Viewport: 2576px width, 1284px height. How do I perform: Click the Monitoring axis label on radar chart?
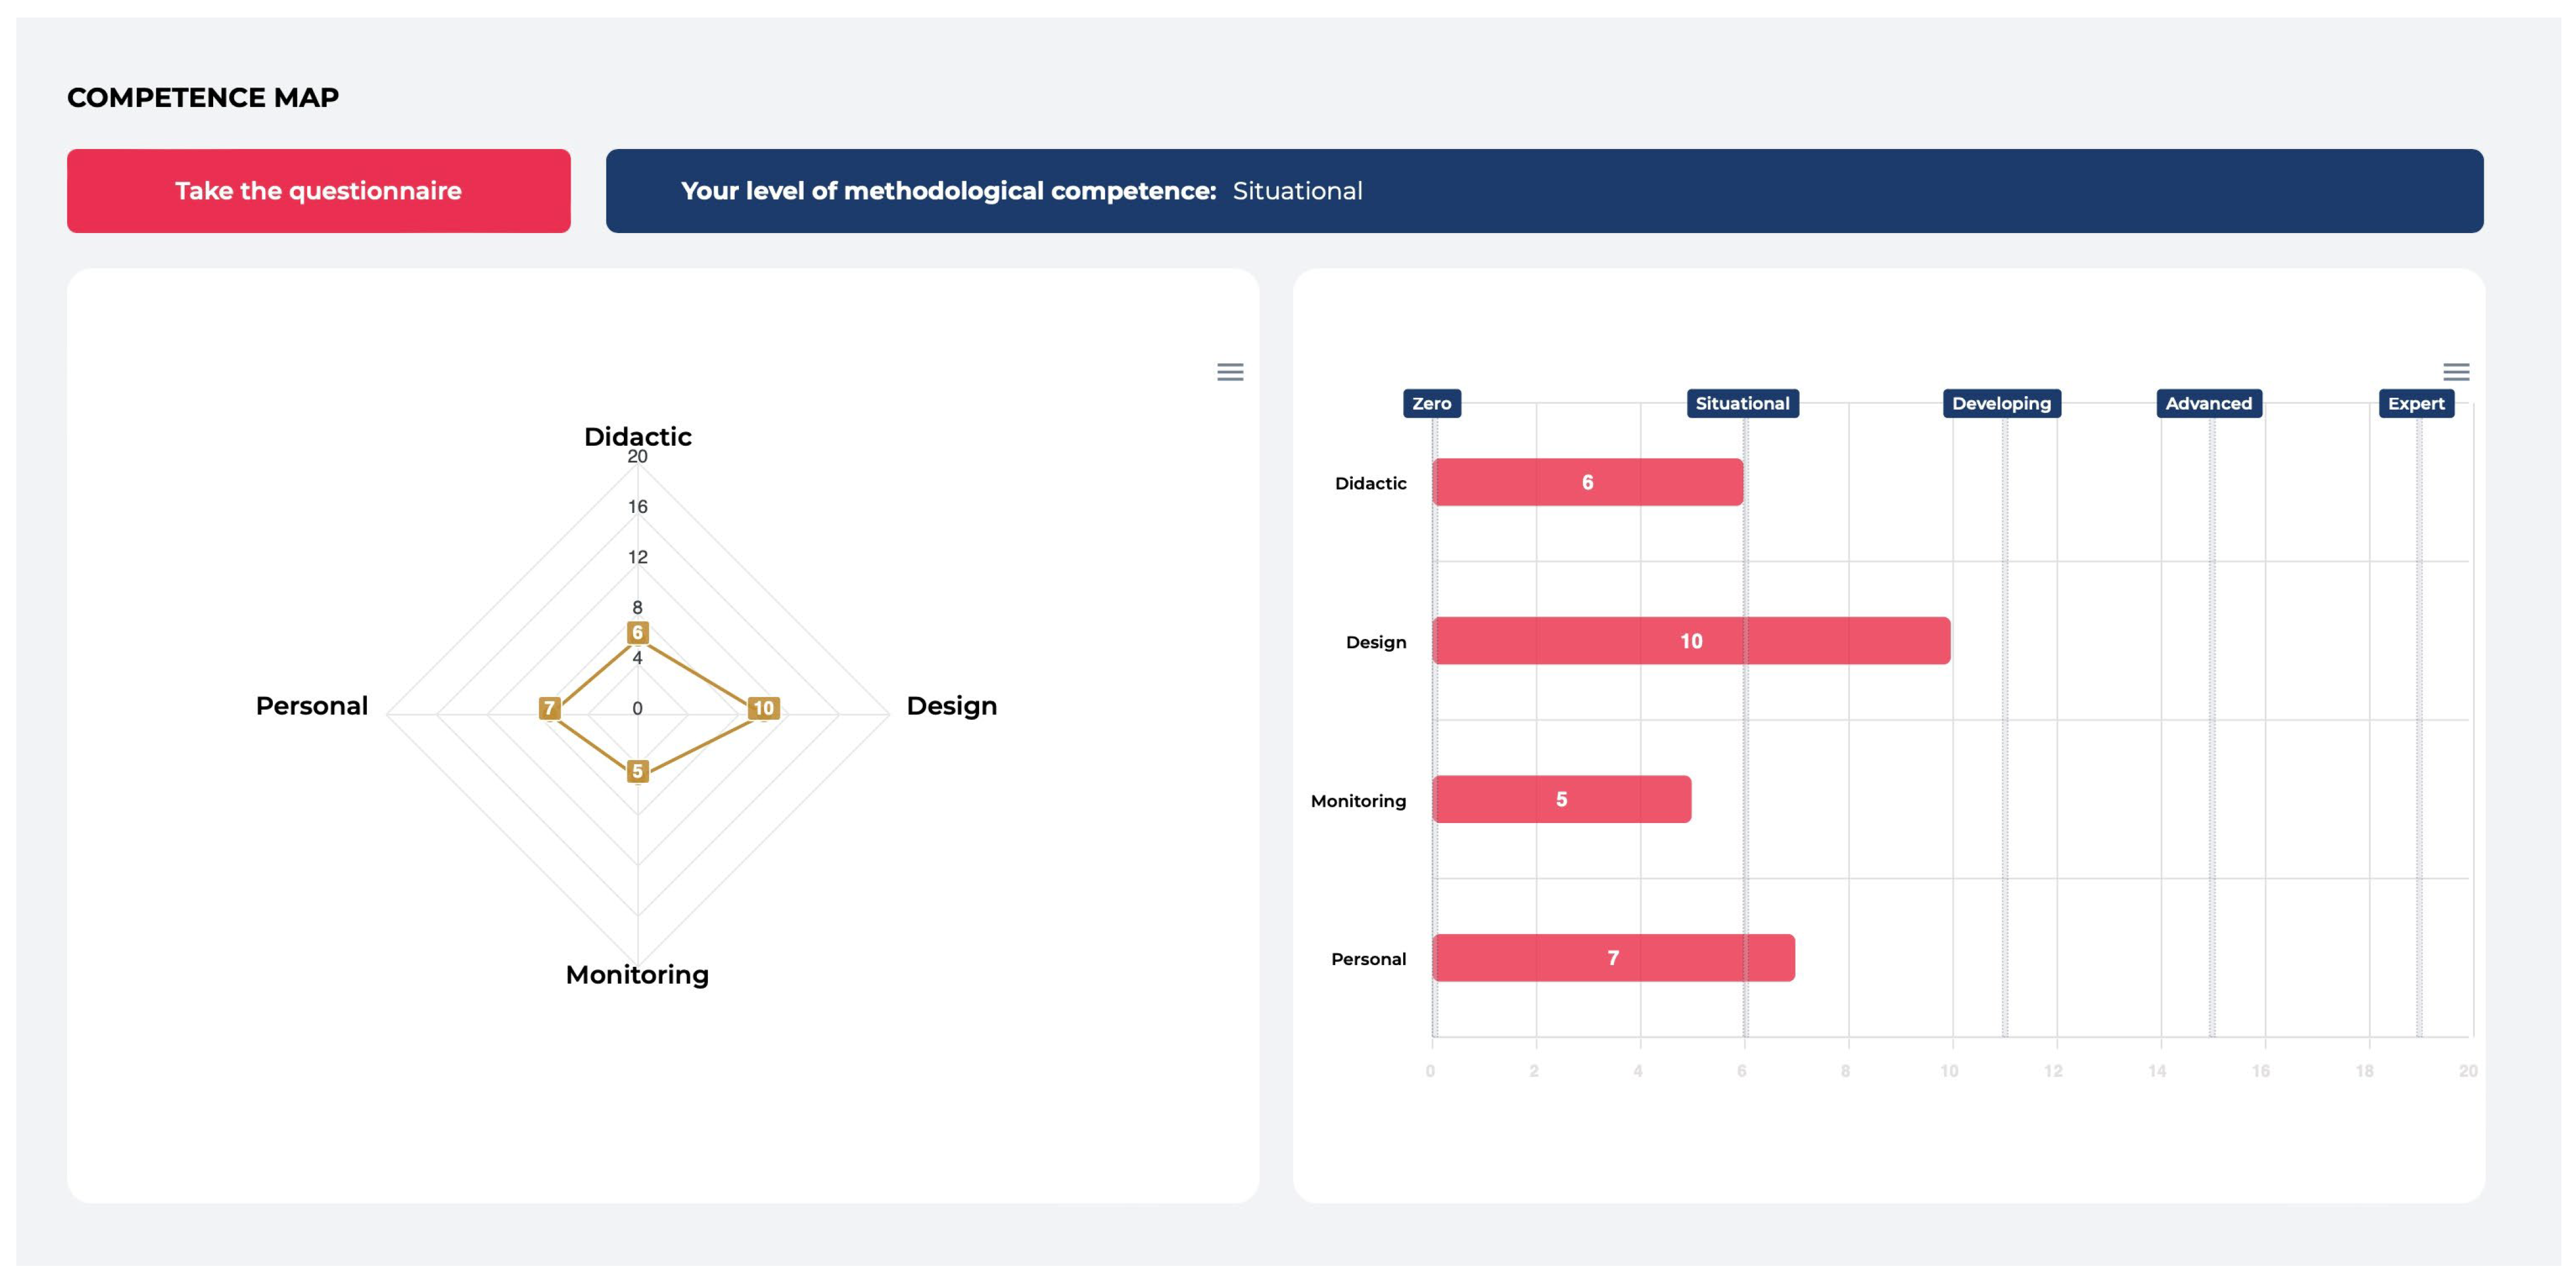[637, 974]
